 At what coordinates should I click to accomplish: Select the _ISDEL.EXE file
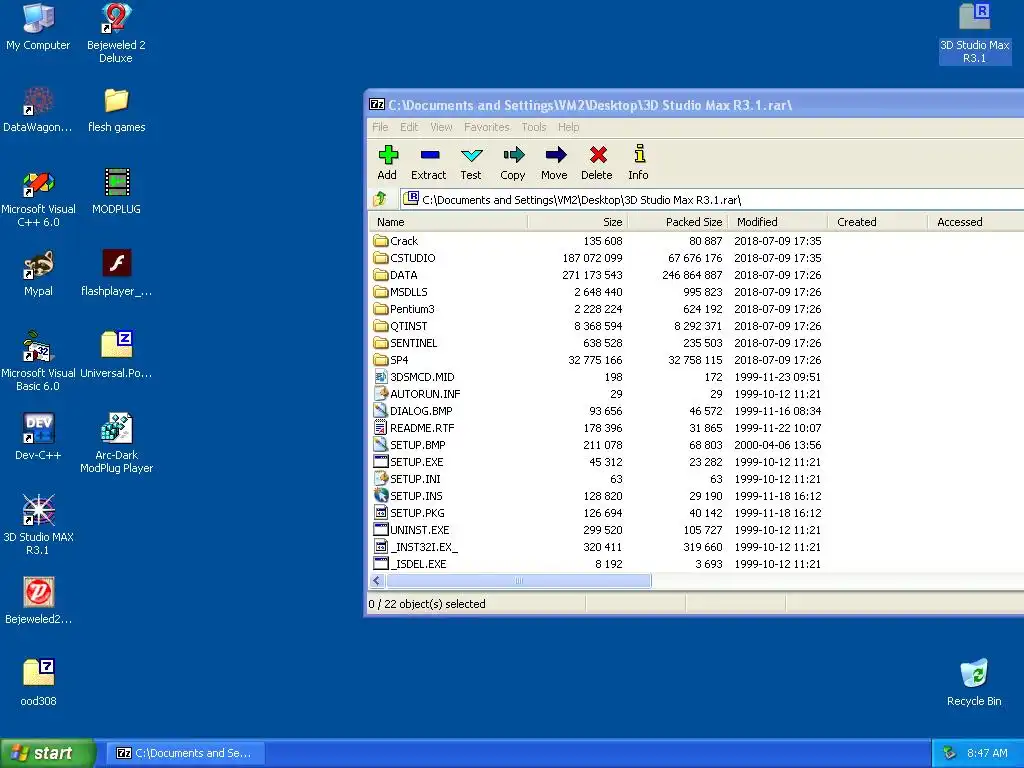pyautogui.click(x=410, y=564)
